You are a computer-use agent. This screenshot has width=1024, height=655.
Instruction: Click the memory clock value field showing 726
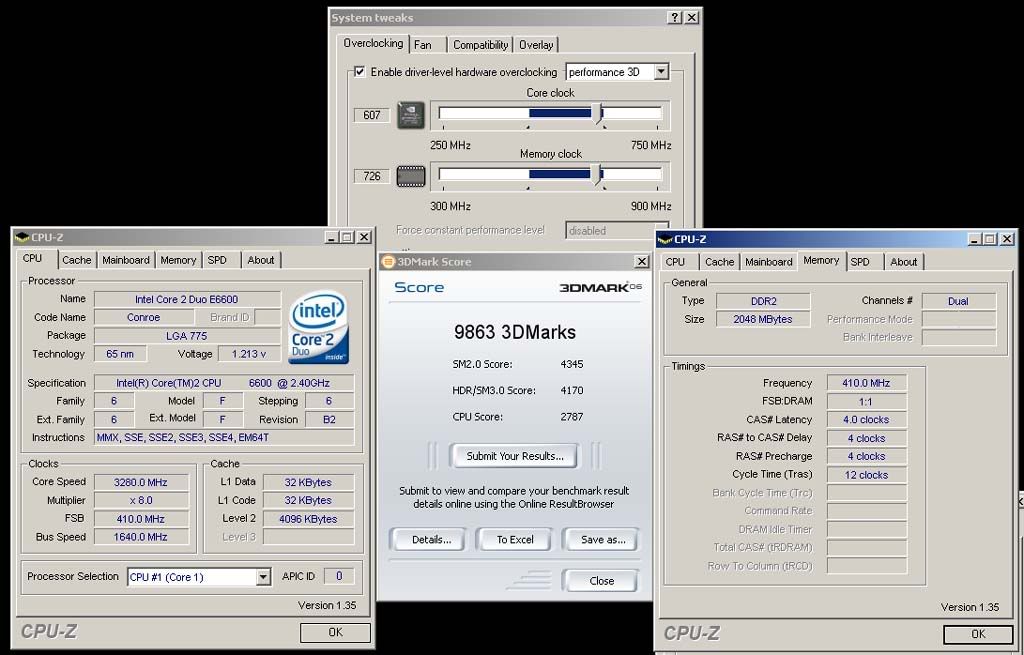click(x=372, y=176)
